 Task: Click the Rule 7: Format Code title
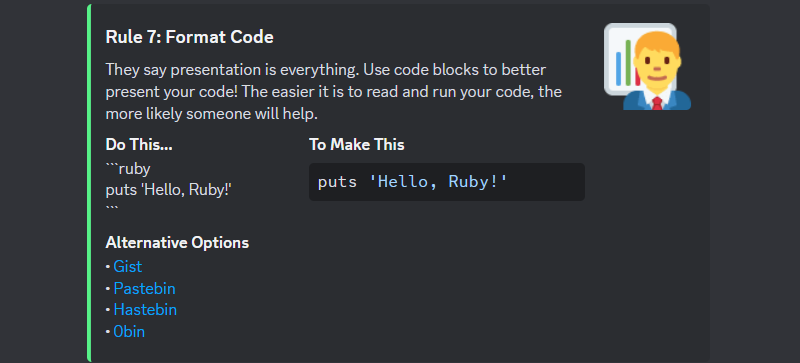point(189,37)
